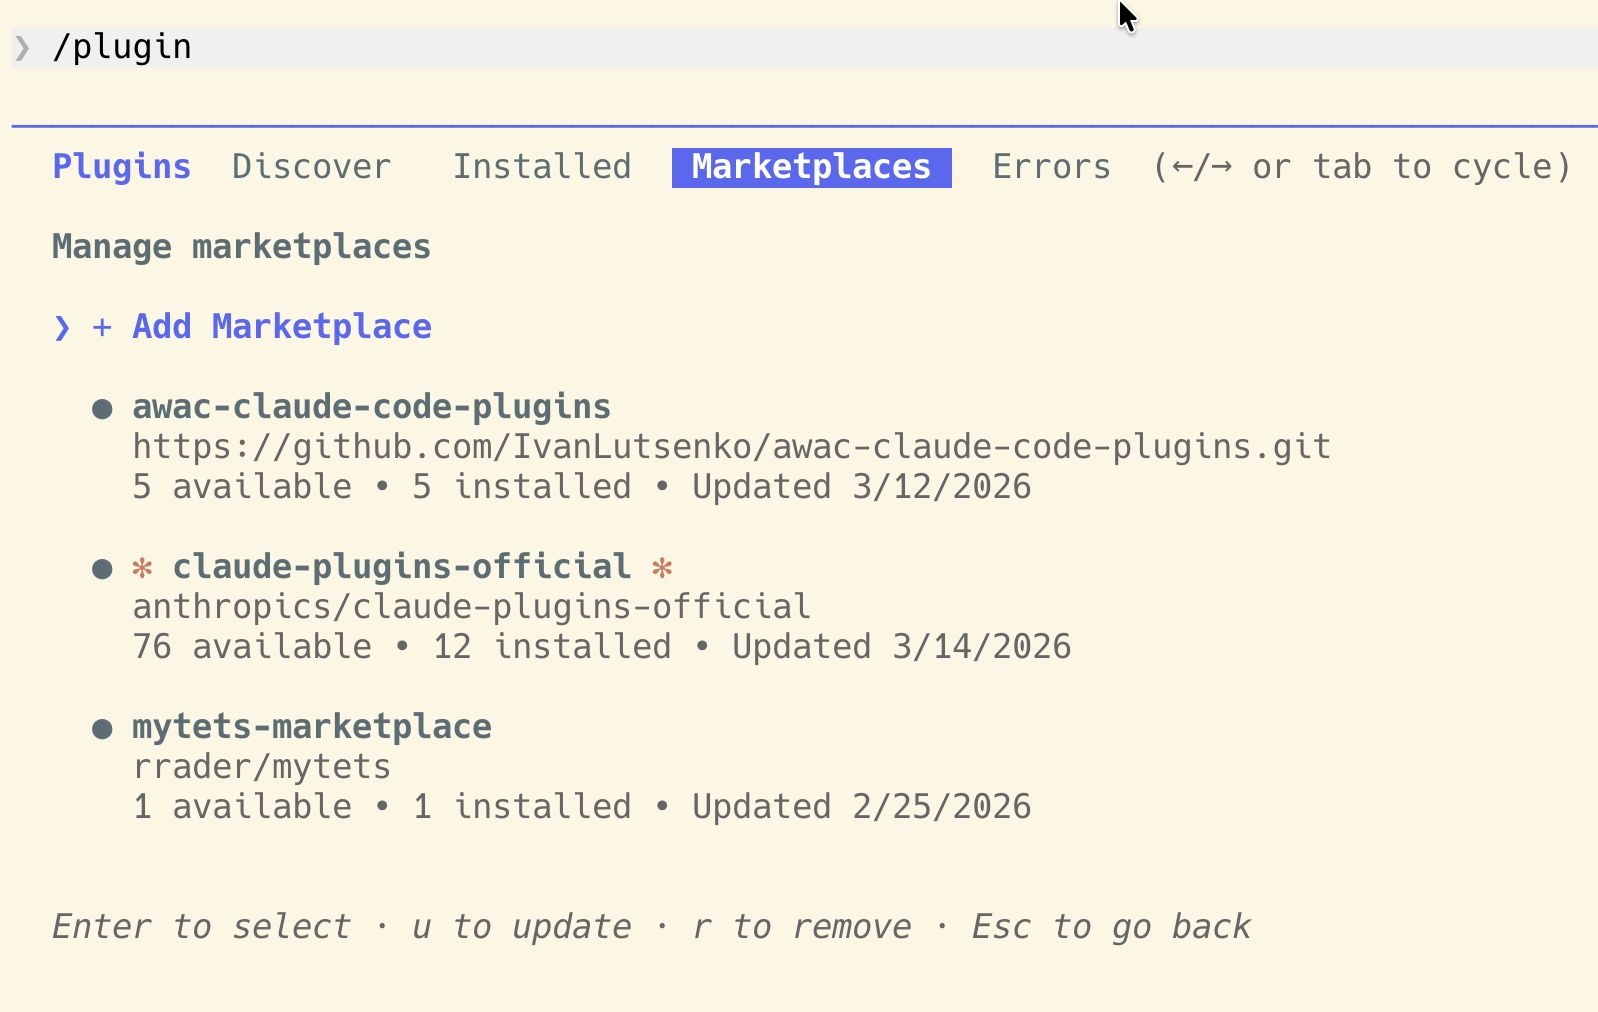This screenshot has height=1012, width=1598.
Task: Select the Marketplaces tab
Action: [x=811, y=167]
